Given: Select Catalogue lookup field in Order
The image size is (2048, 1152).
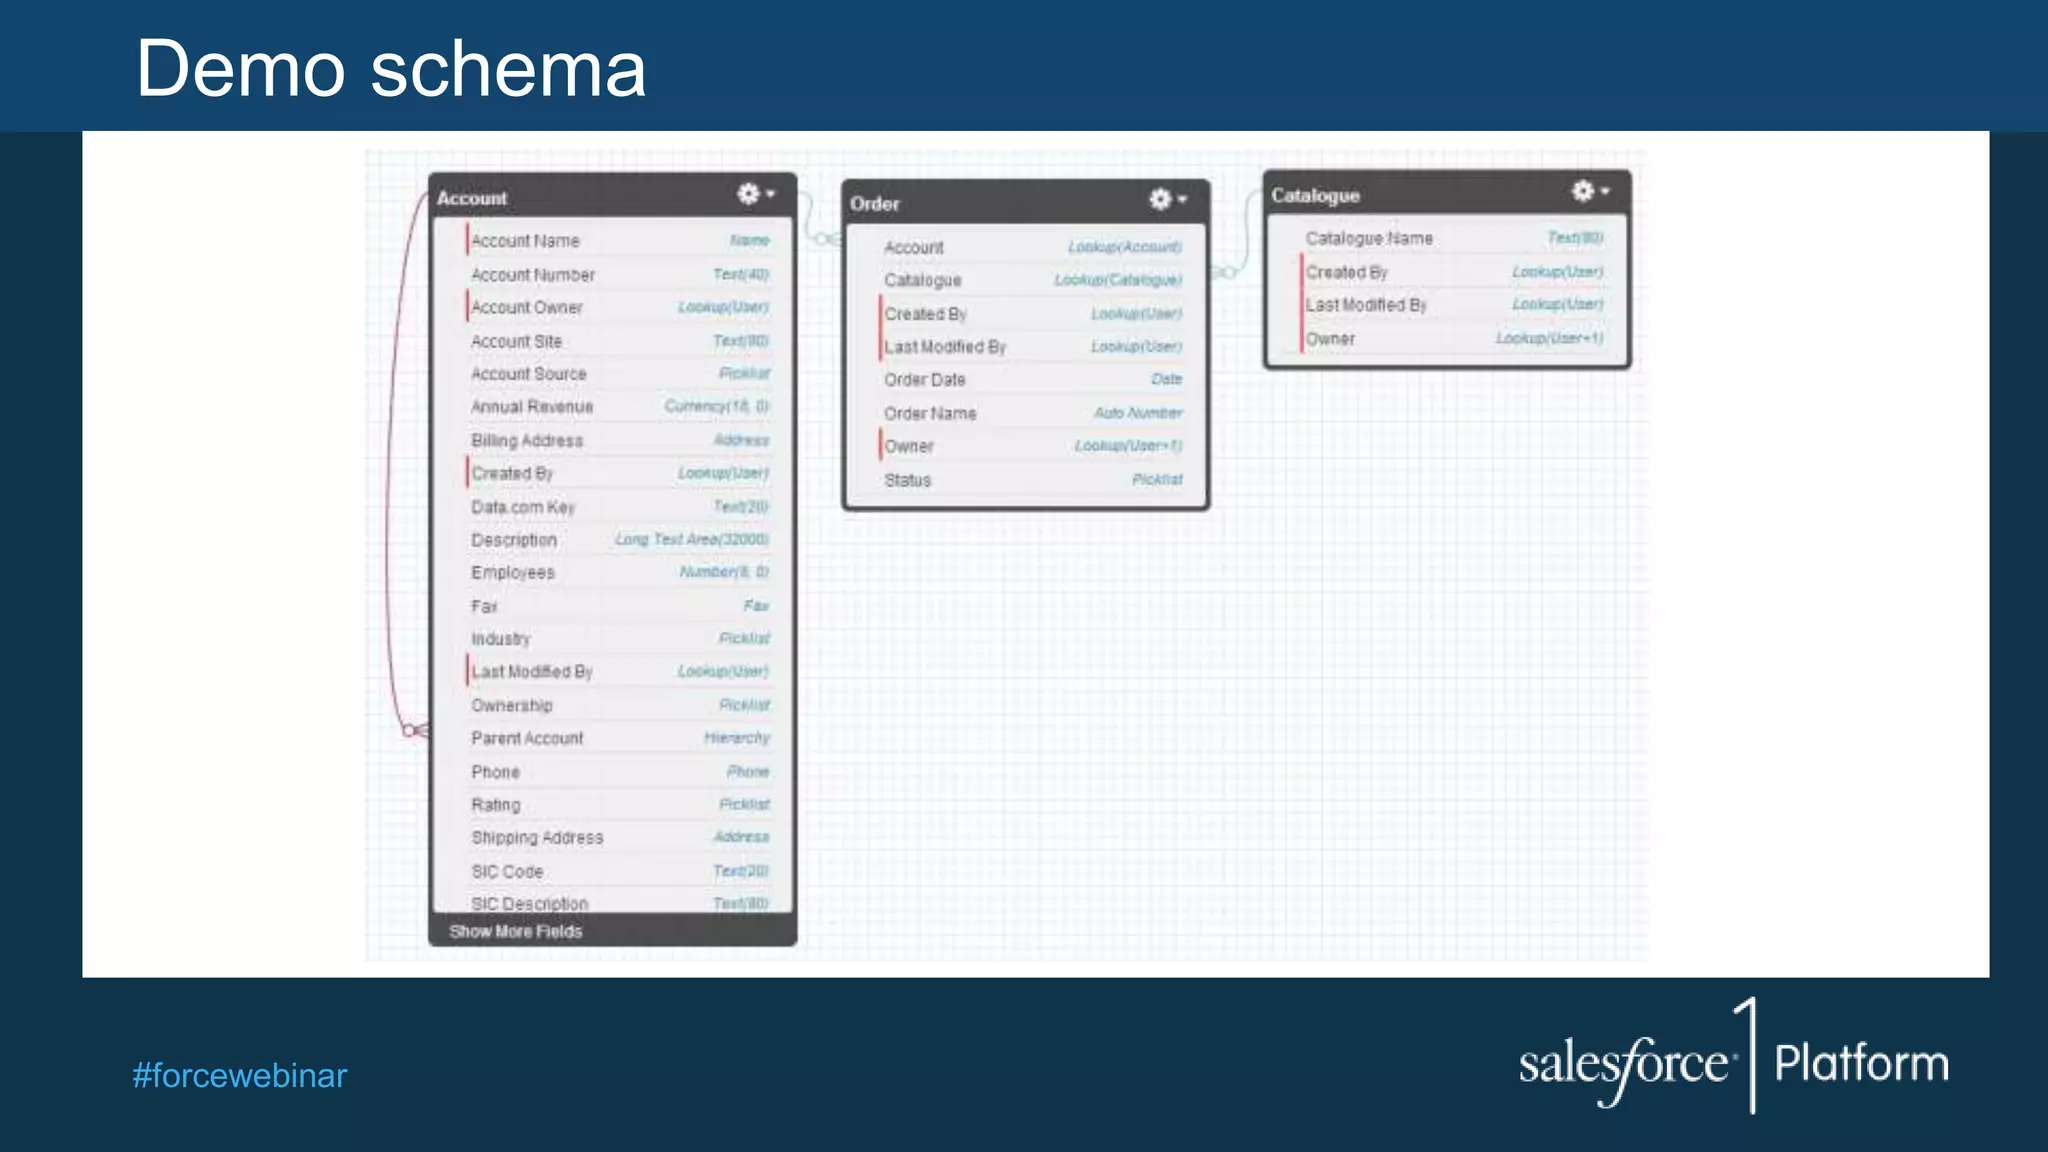Looking at the screenshot, I should [1031, 280].
